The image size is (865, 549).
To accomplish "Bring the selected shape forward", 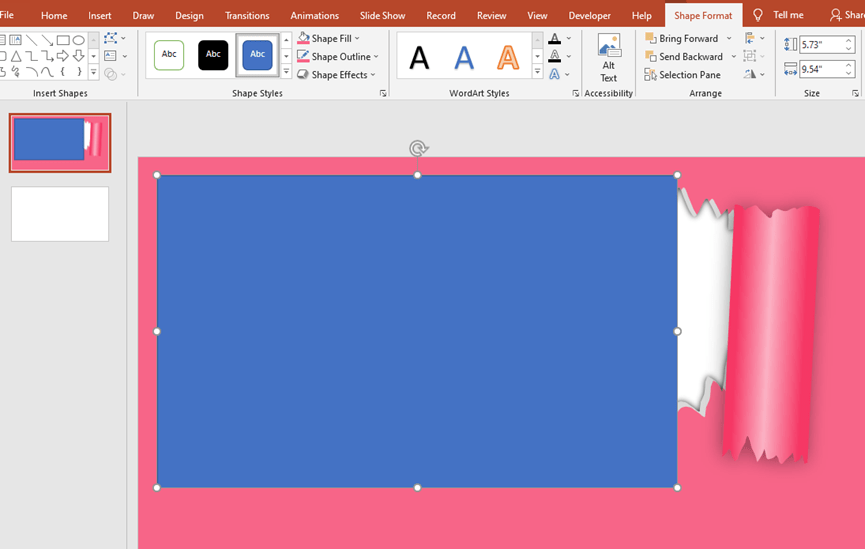I will point(681,39).
